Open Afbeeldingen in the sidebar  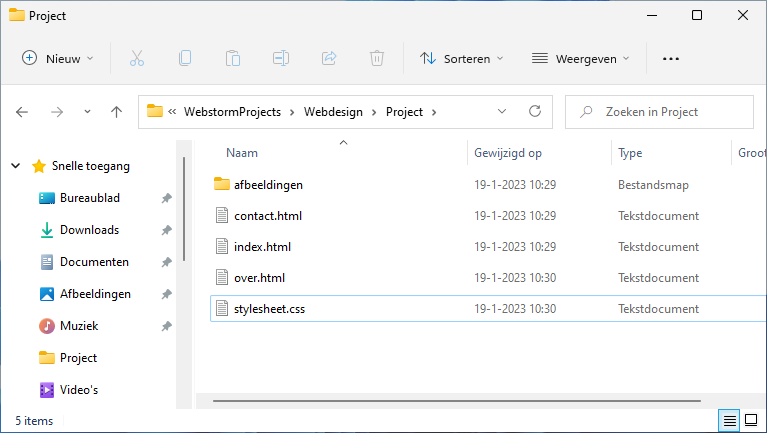[95, 294]
